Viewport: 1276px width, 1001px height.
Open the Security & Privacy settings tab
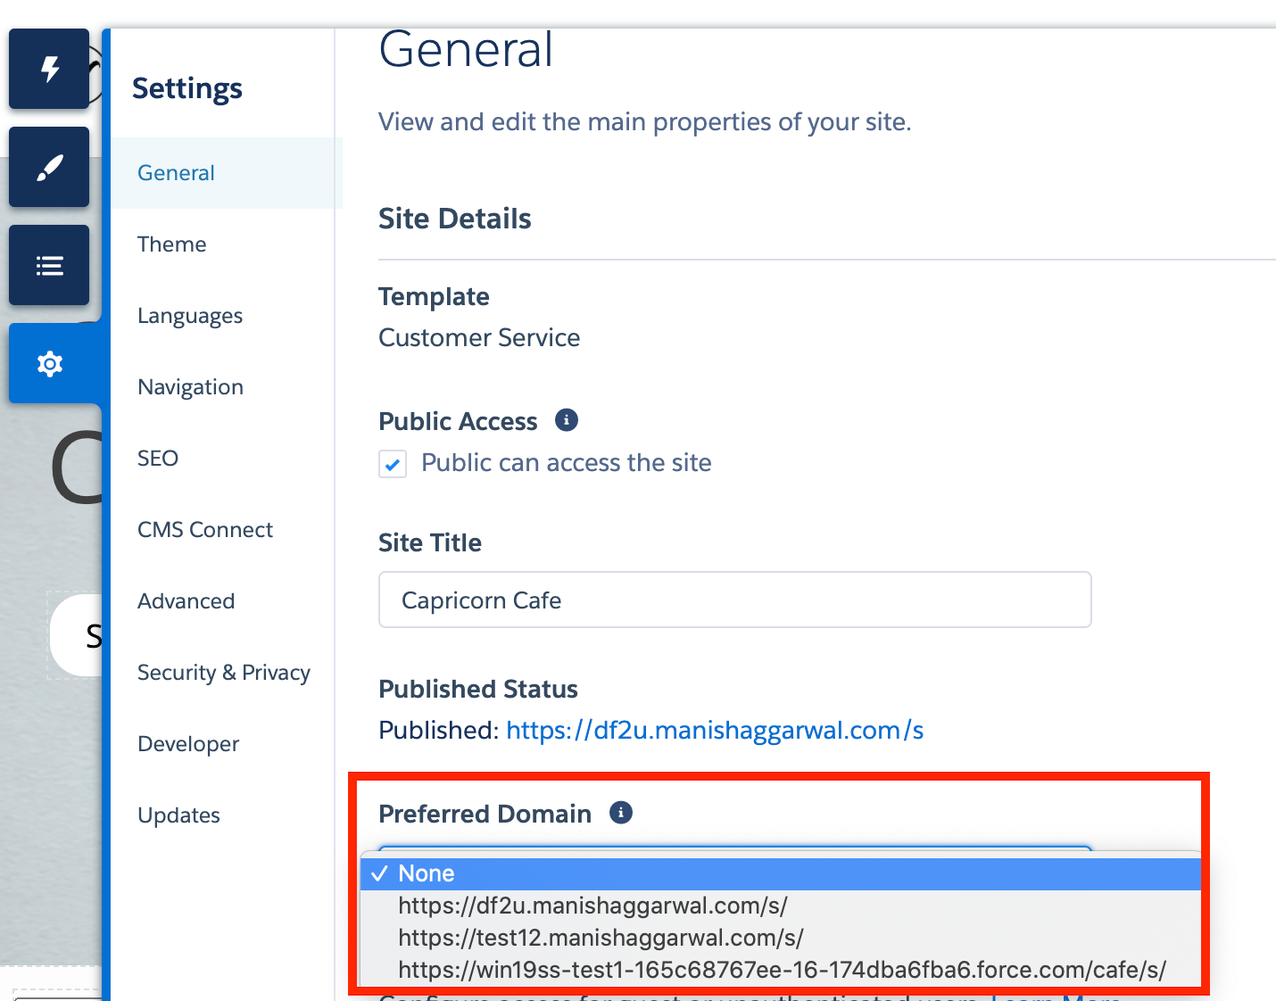pyautogui.click(x=222, y=673)
